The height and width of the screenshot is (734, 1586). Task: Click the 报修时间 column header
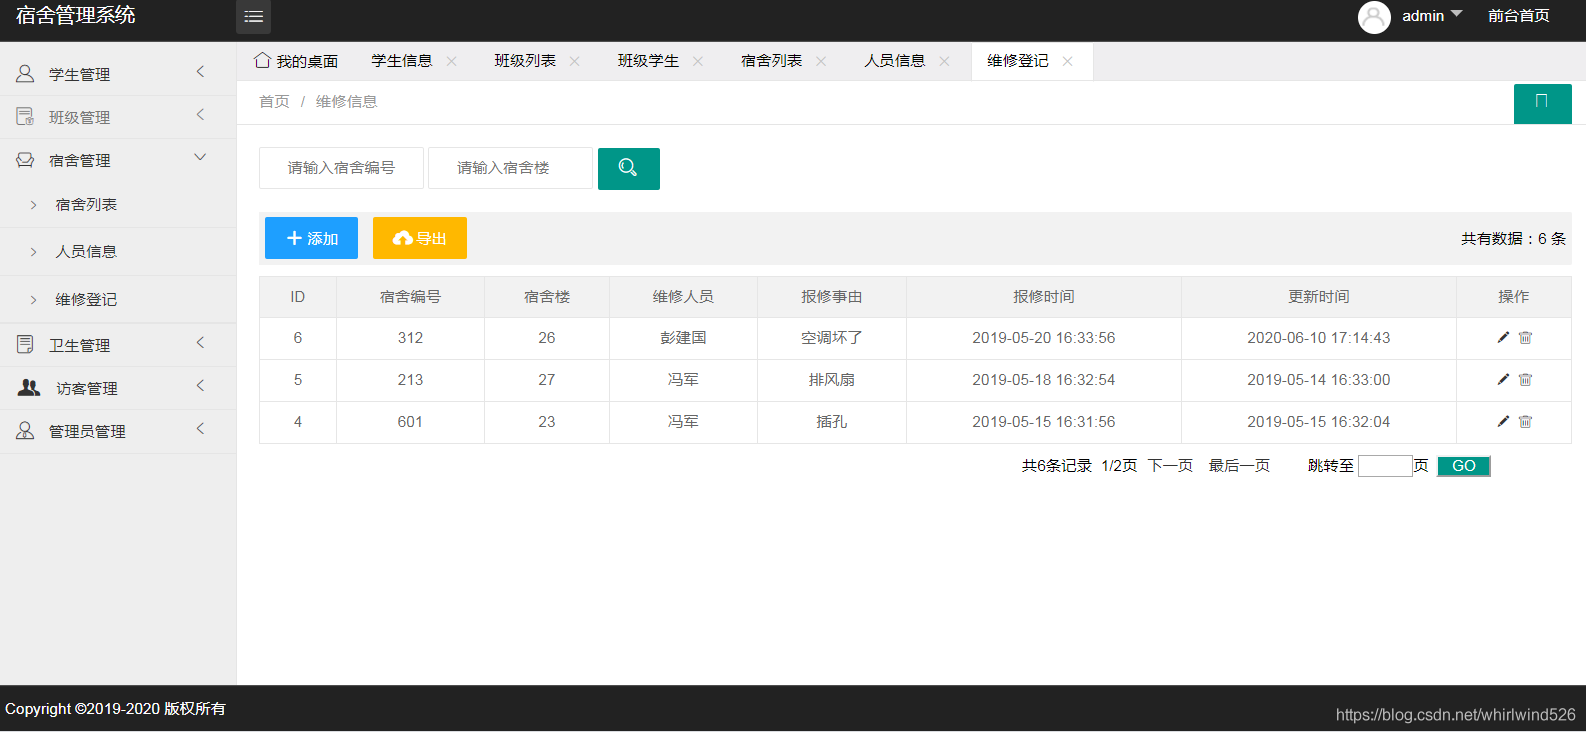click(1043, 297)
